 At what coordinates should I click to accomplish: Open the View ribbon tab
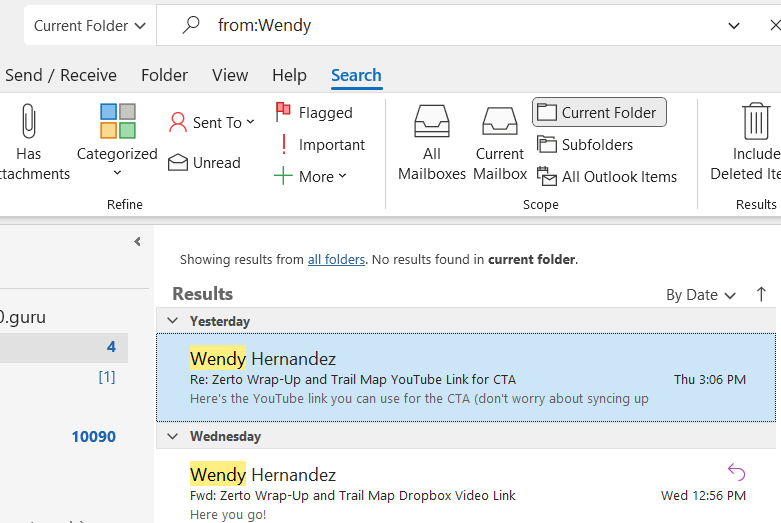[230, 75]
